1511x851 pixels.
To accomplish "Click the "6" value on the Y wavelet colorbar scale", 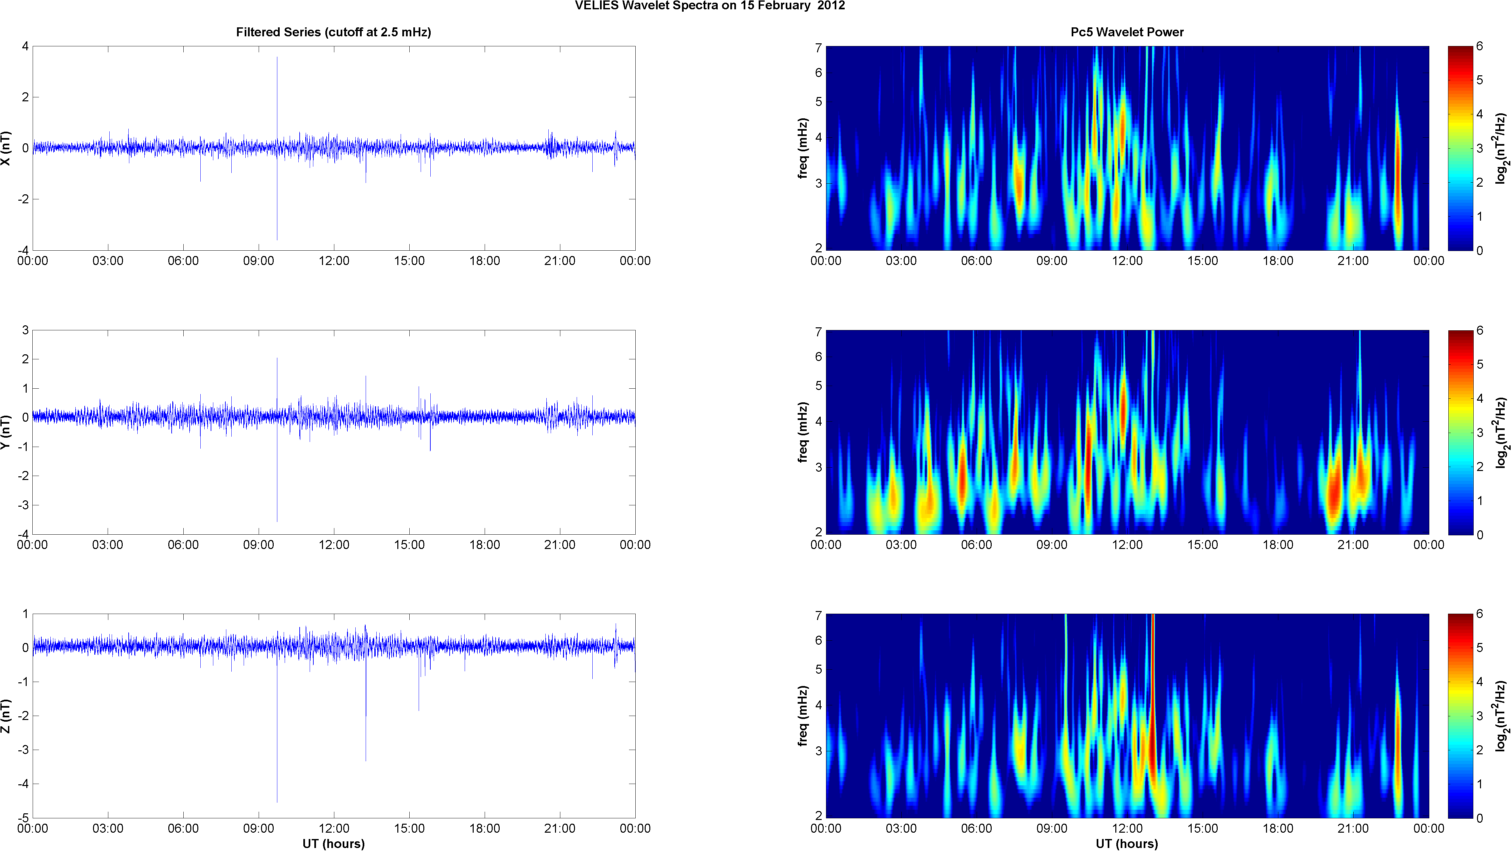I will pyautogui.click(x=1480, y=330).
